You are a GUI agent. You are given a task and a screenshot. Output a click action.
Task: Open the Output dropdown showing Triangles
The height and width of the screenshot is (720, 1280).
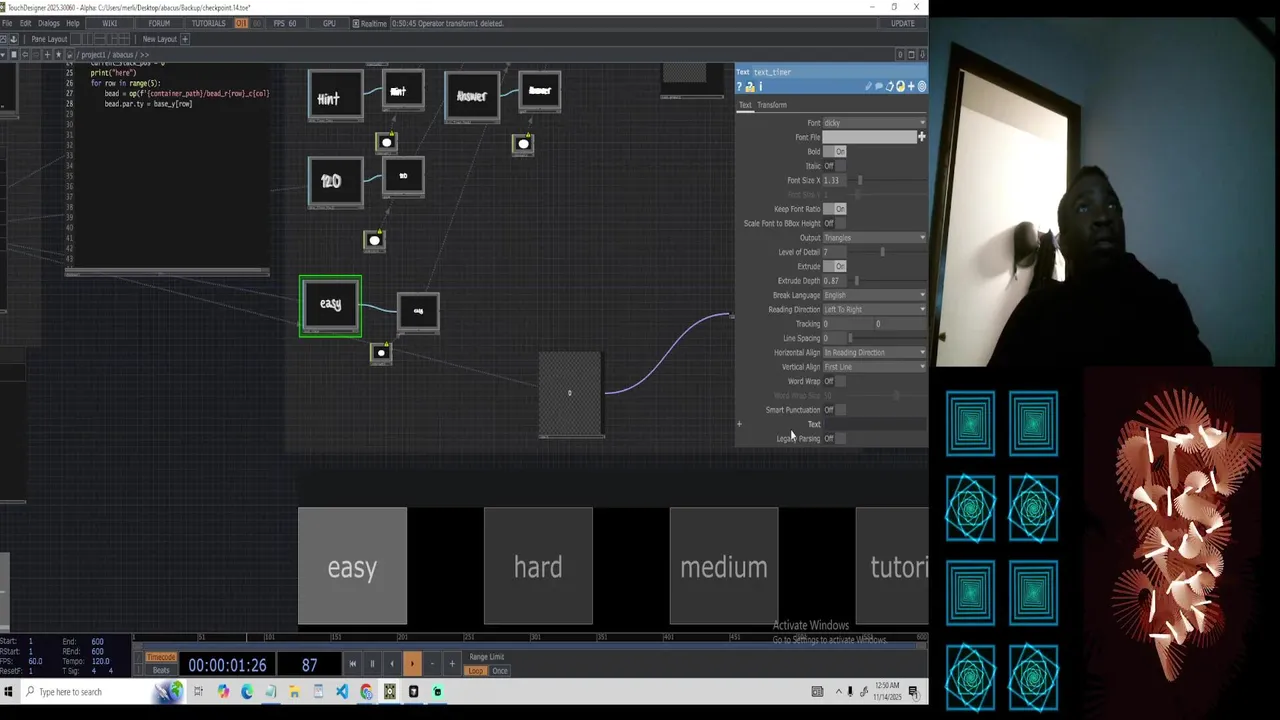pos(874,237)
